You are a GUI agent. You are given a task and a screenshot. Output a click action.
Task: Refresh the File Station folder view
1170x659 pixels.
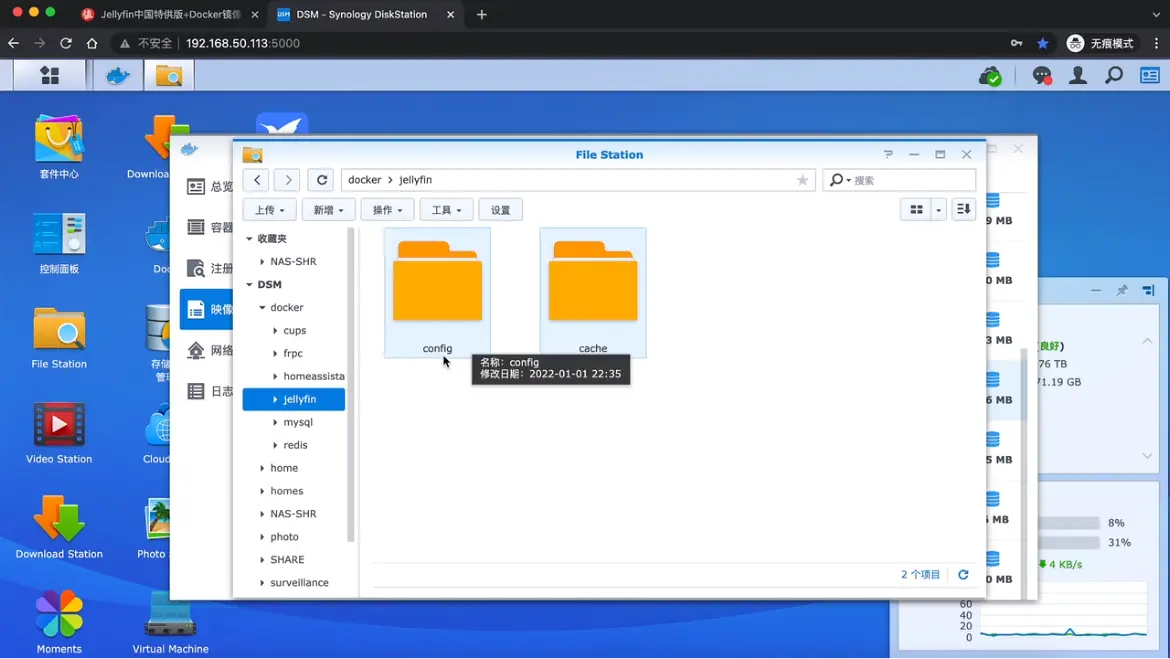coord(321,180)
